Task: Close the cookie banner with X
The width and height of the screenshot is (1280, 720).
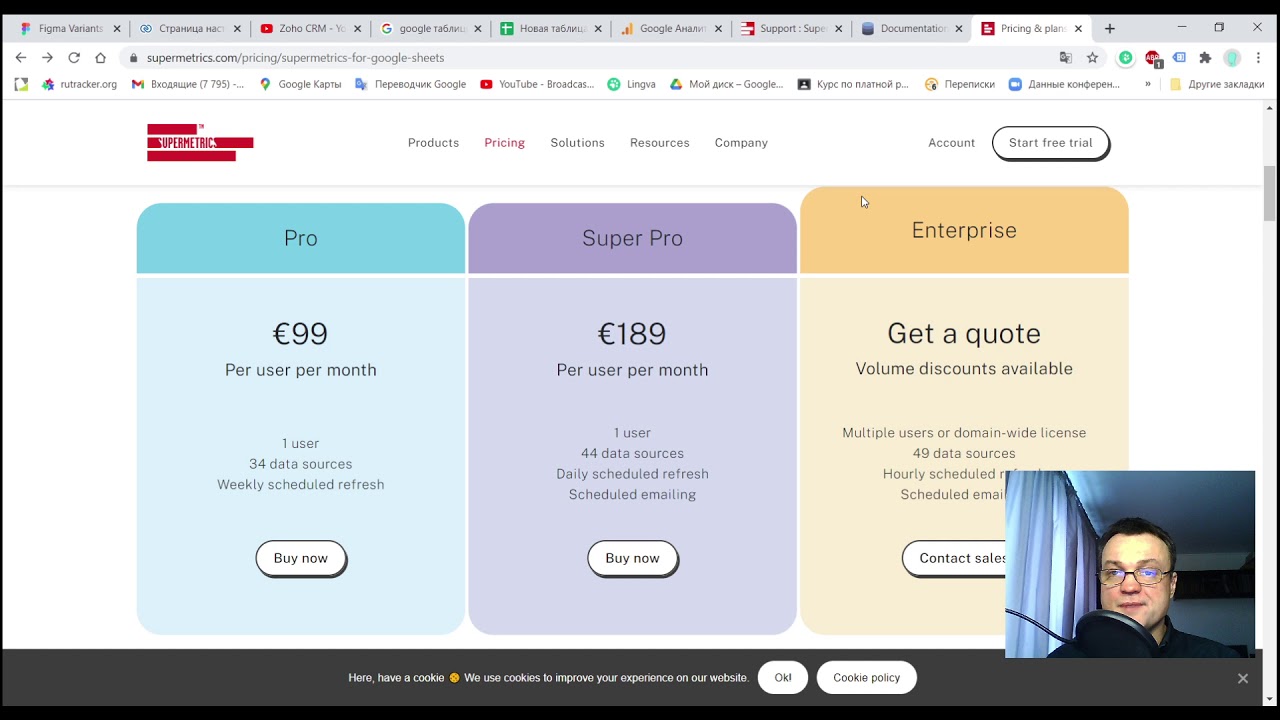Action: [1242, 678]
